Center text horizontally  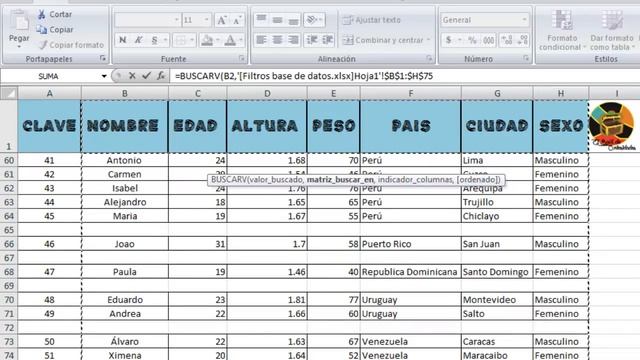click(277, 40)
